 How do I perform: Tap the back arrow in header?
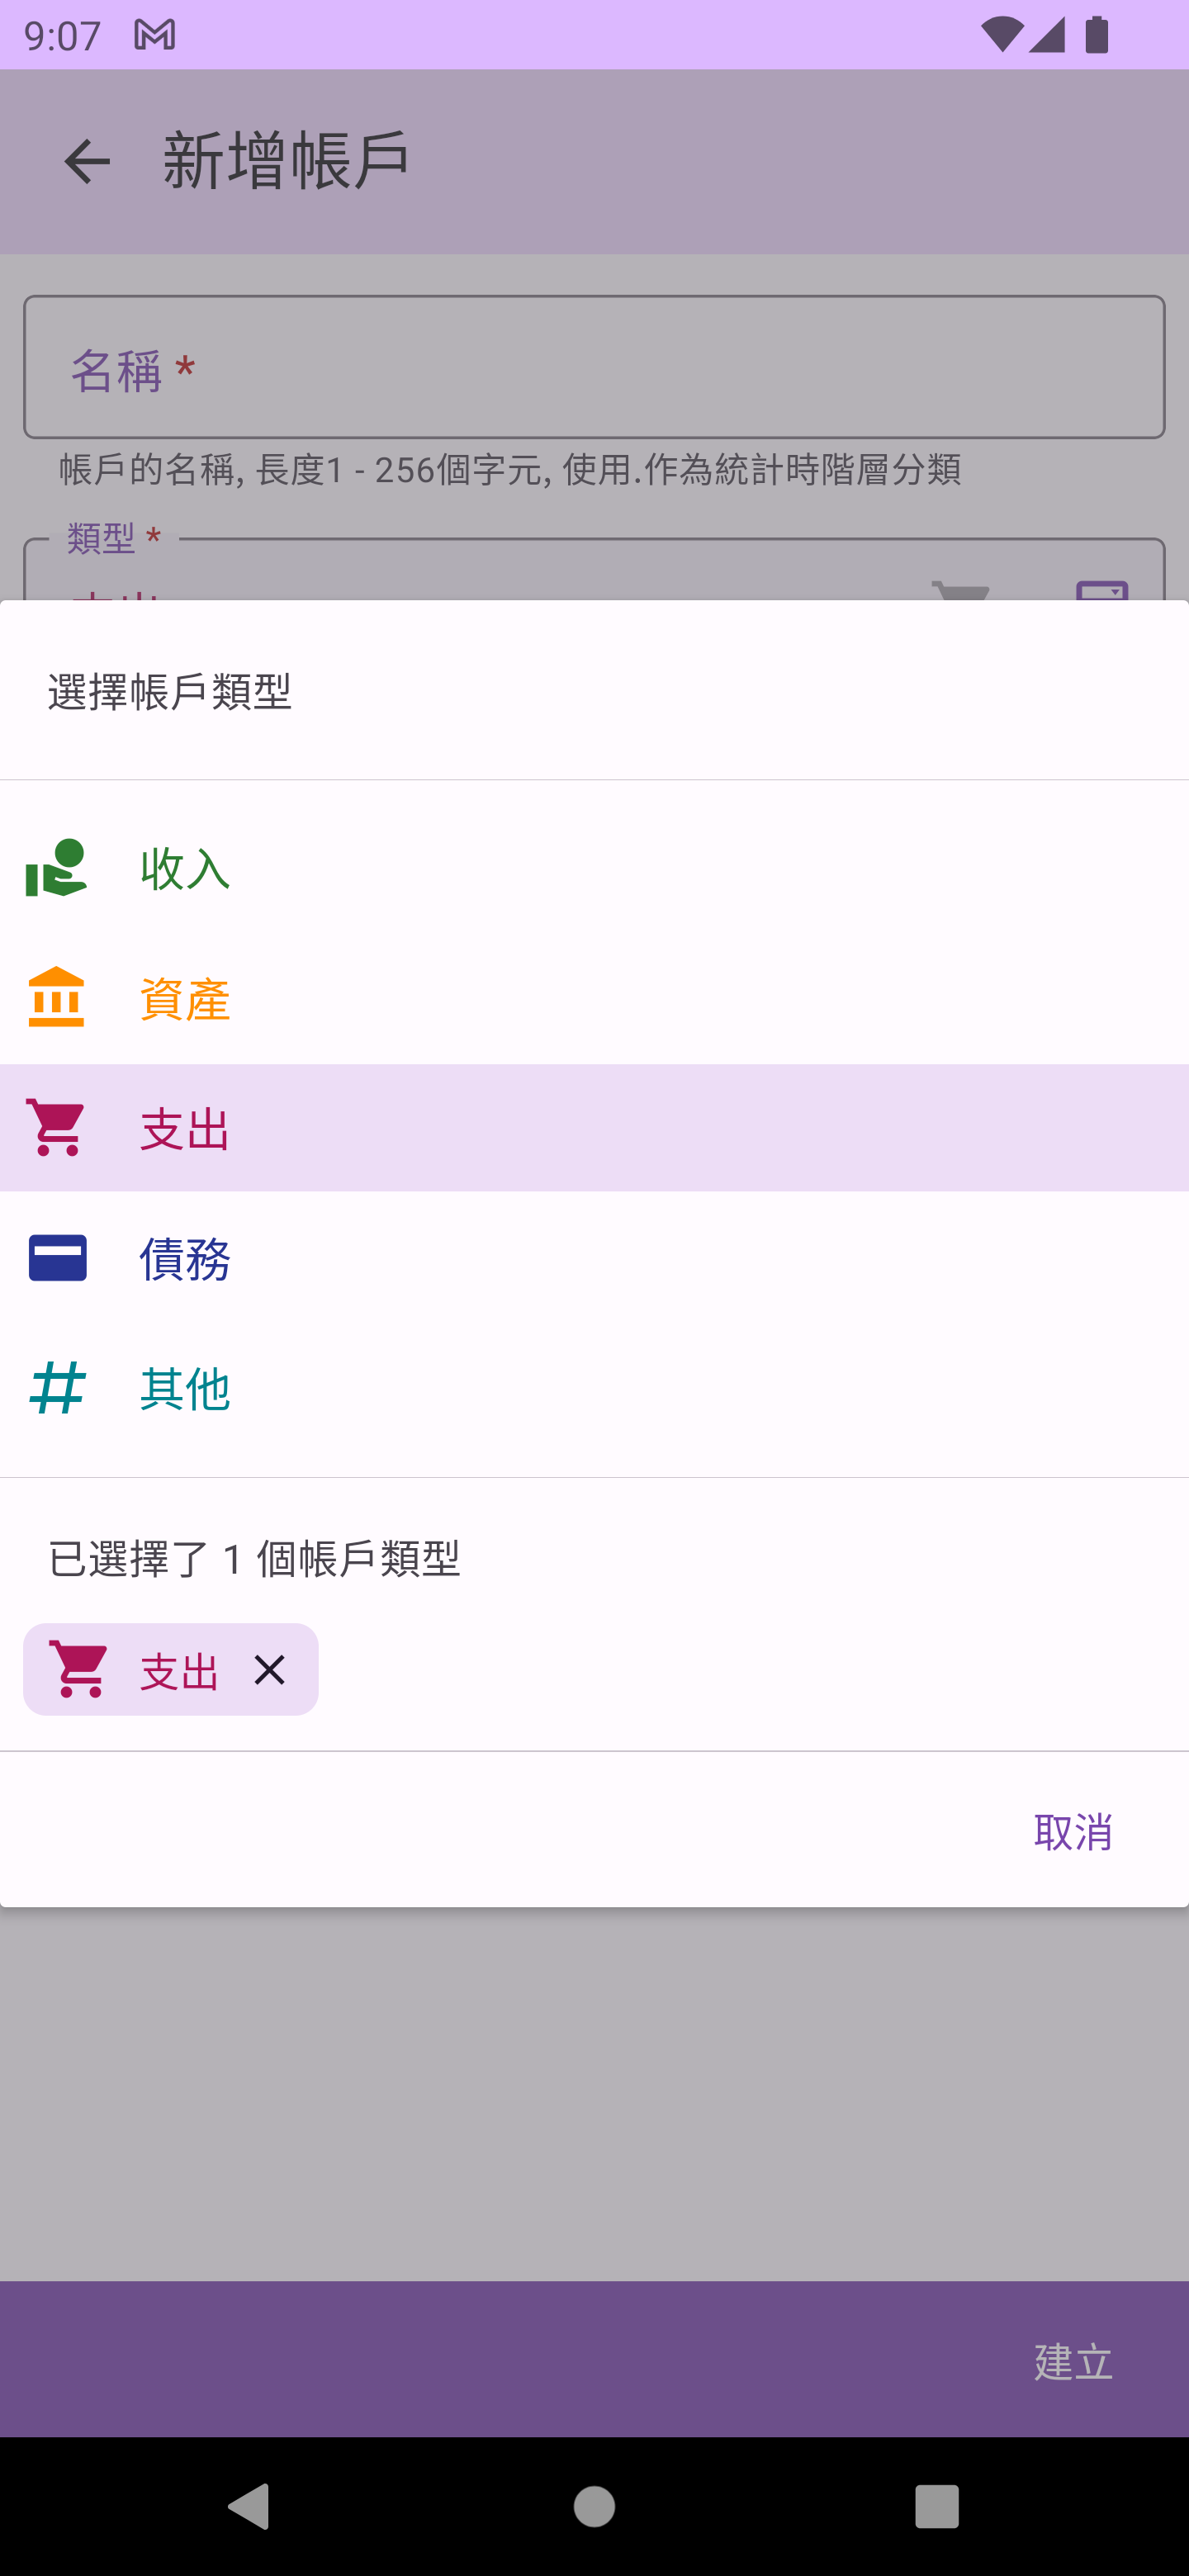pyautogui.click(x=87, y=162)
